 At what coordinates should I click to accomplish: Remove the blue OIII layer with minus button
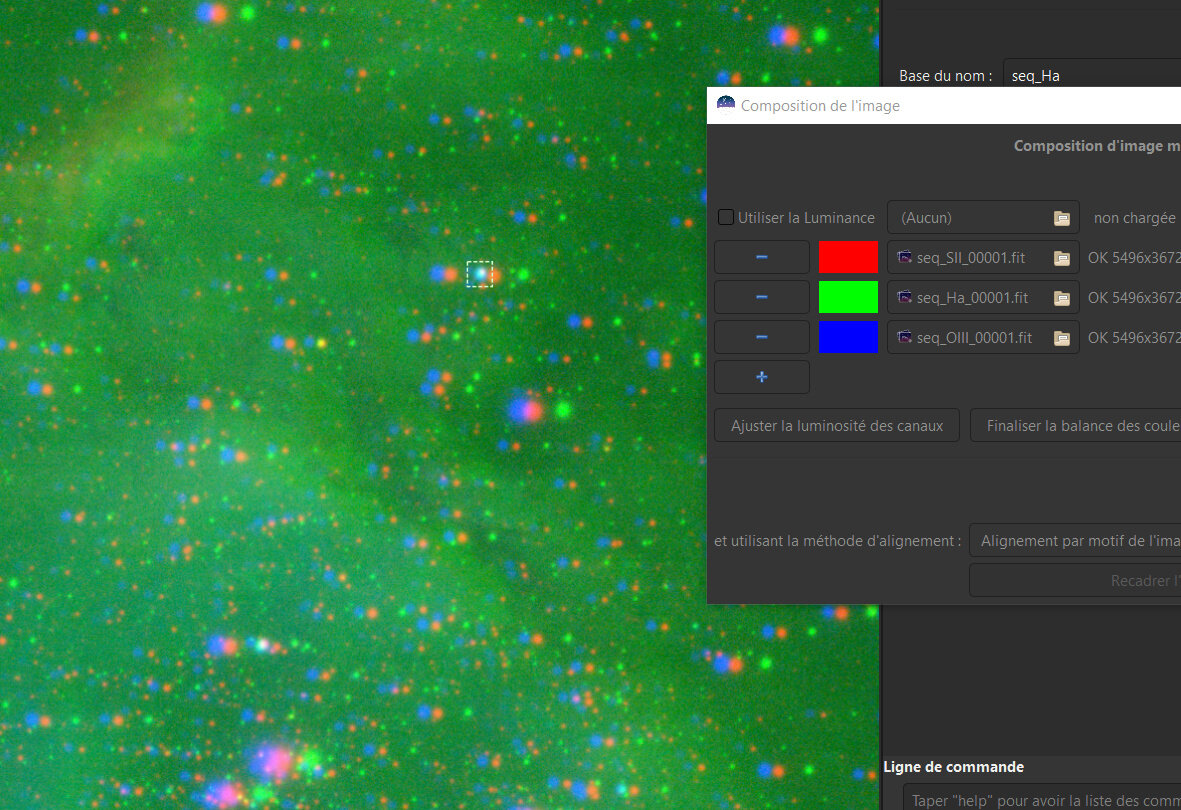tap(761, 338)
